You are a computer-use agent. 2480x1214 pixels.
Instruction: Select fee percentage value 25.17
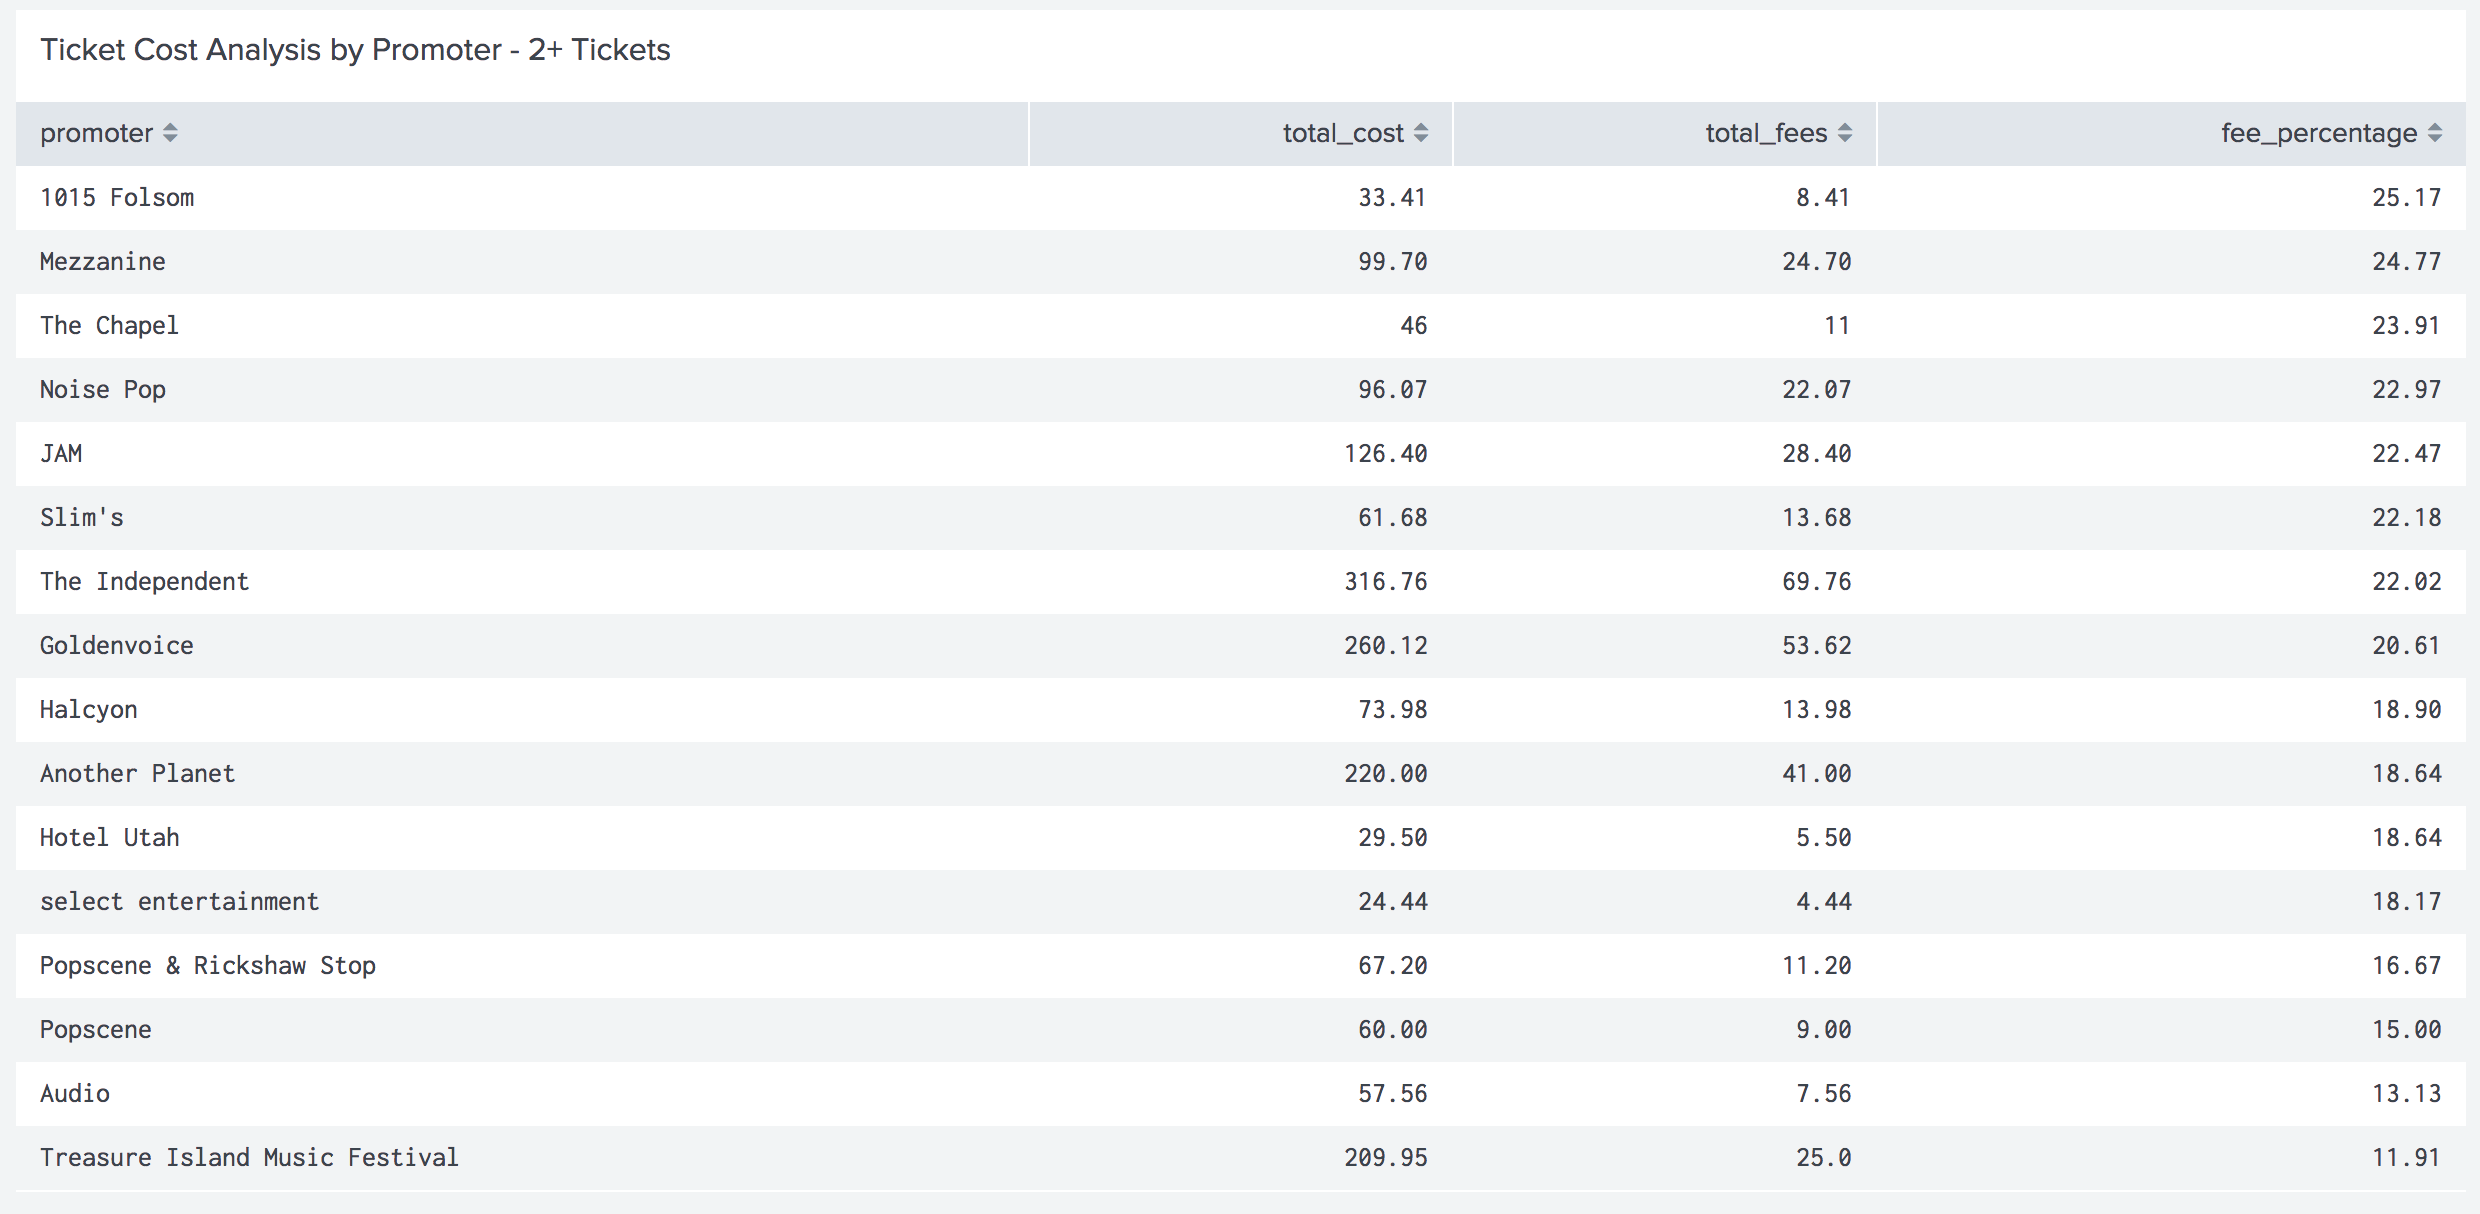2406,197
